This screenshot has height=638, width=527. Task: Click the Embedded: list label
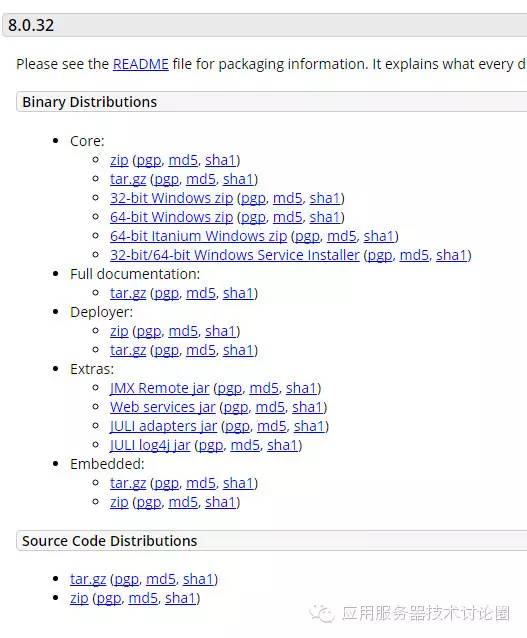click(107, 464)
